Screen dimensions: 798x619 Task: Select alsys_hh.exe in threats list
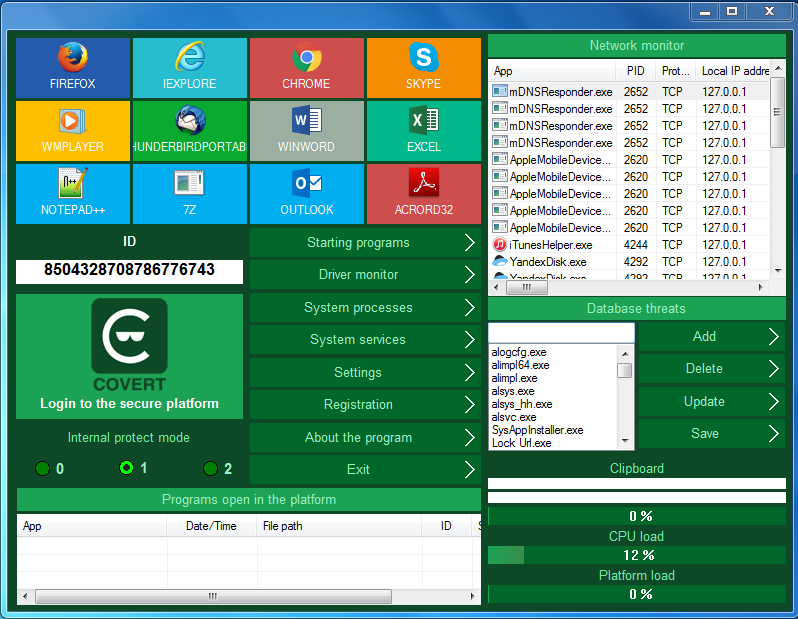(522, 404)
